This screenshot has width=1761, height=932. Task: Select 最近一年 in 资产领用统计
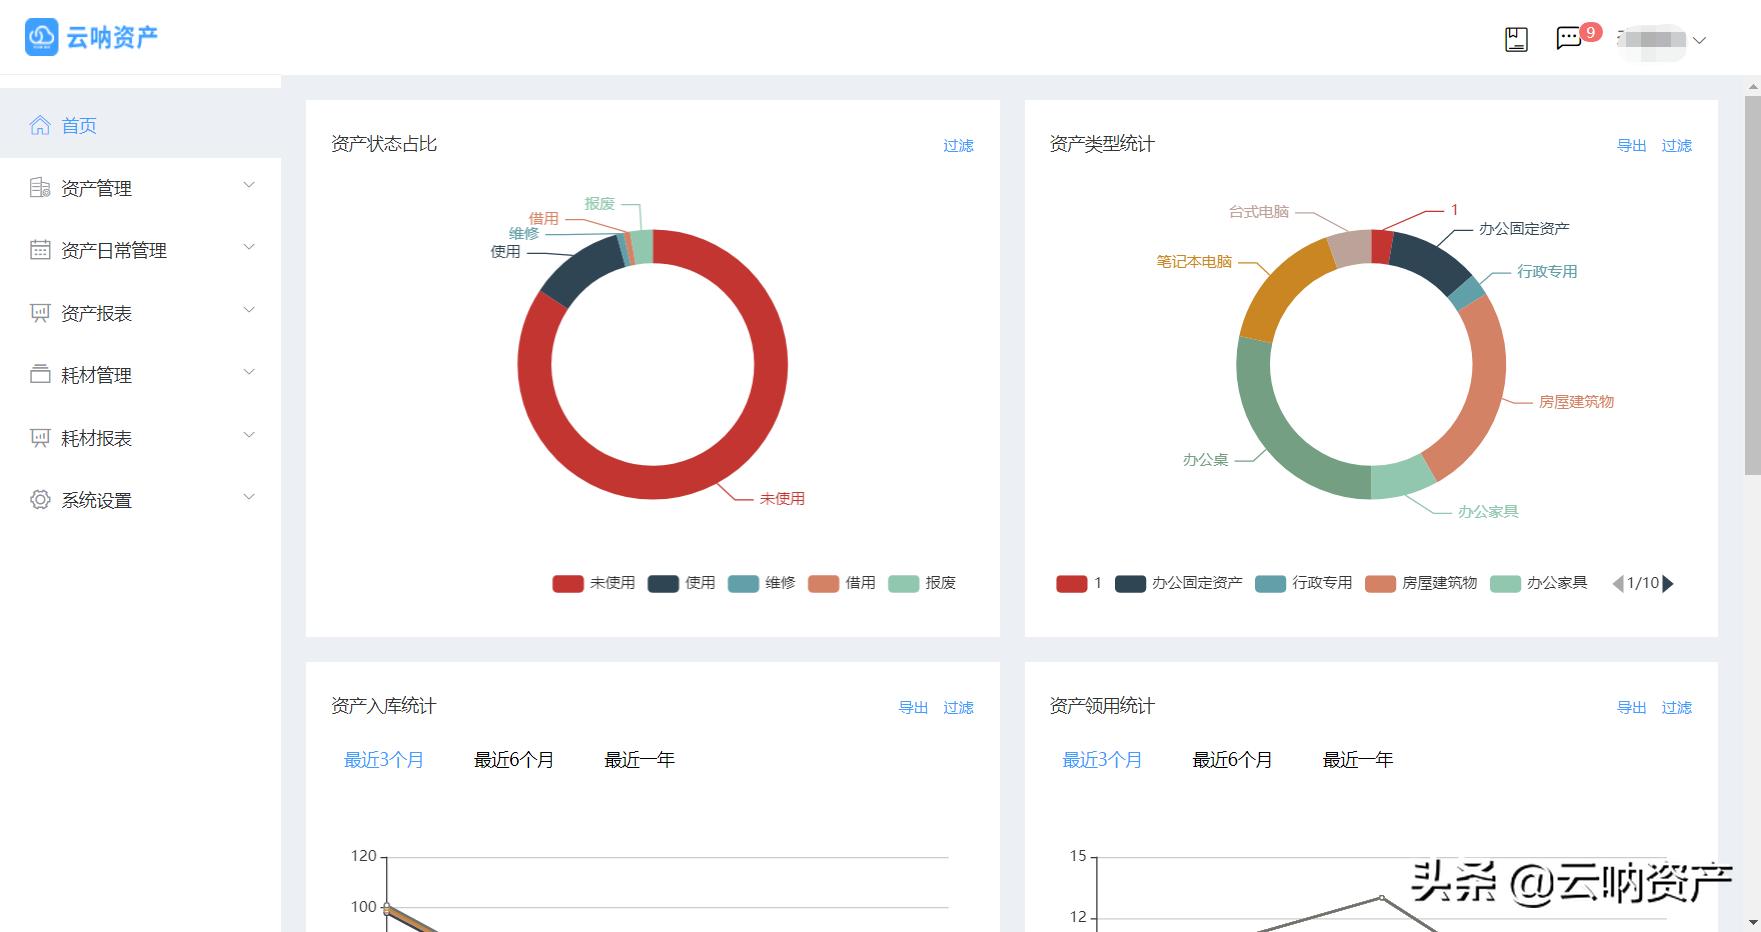coord(1357,760)
